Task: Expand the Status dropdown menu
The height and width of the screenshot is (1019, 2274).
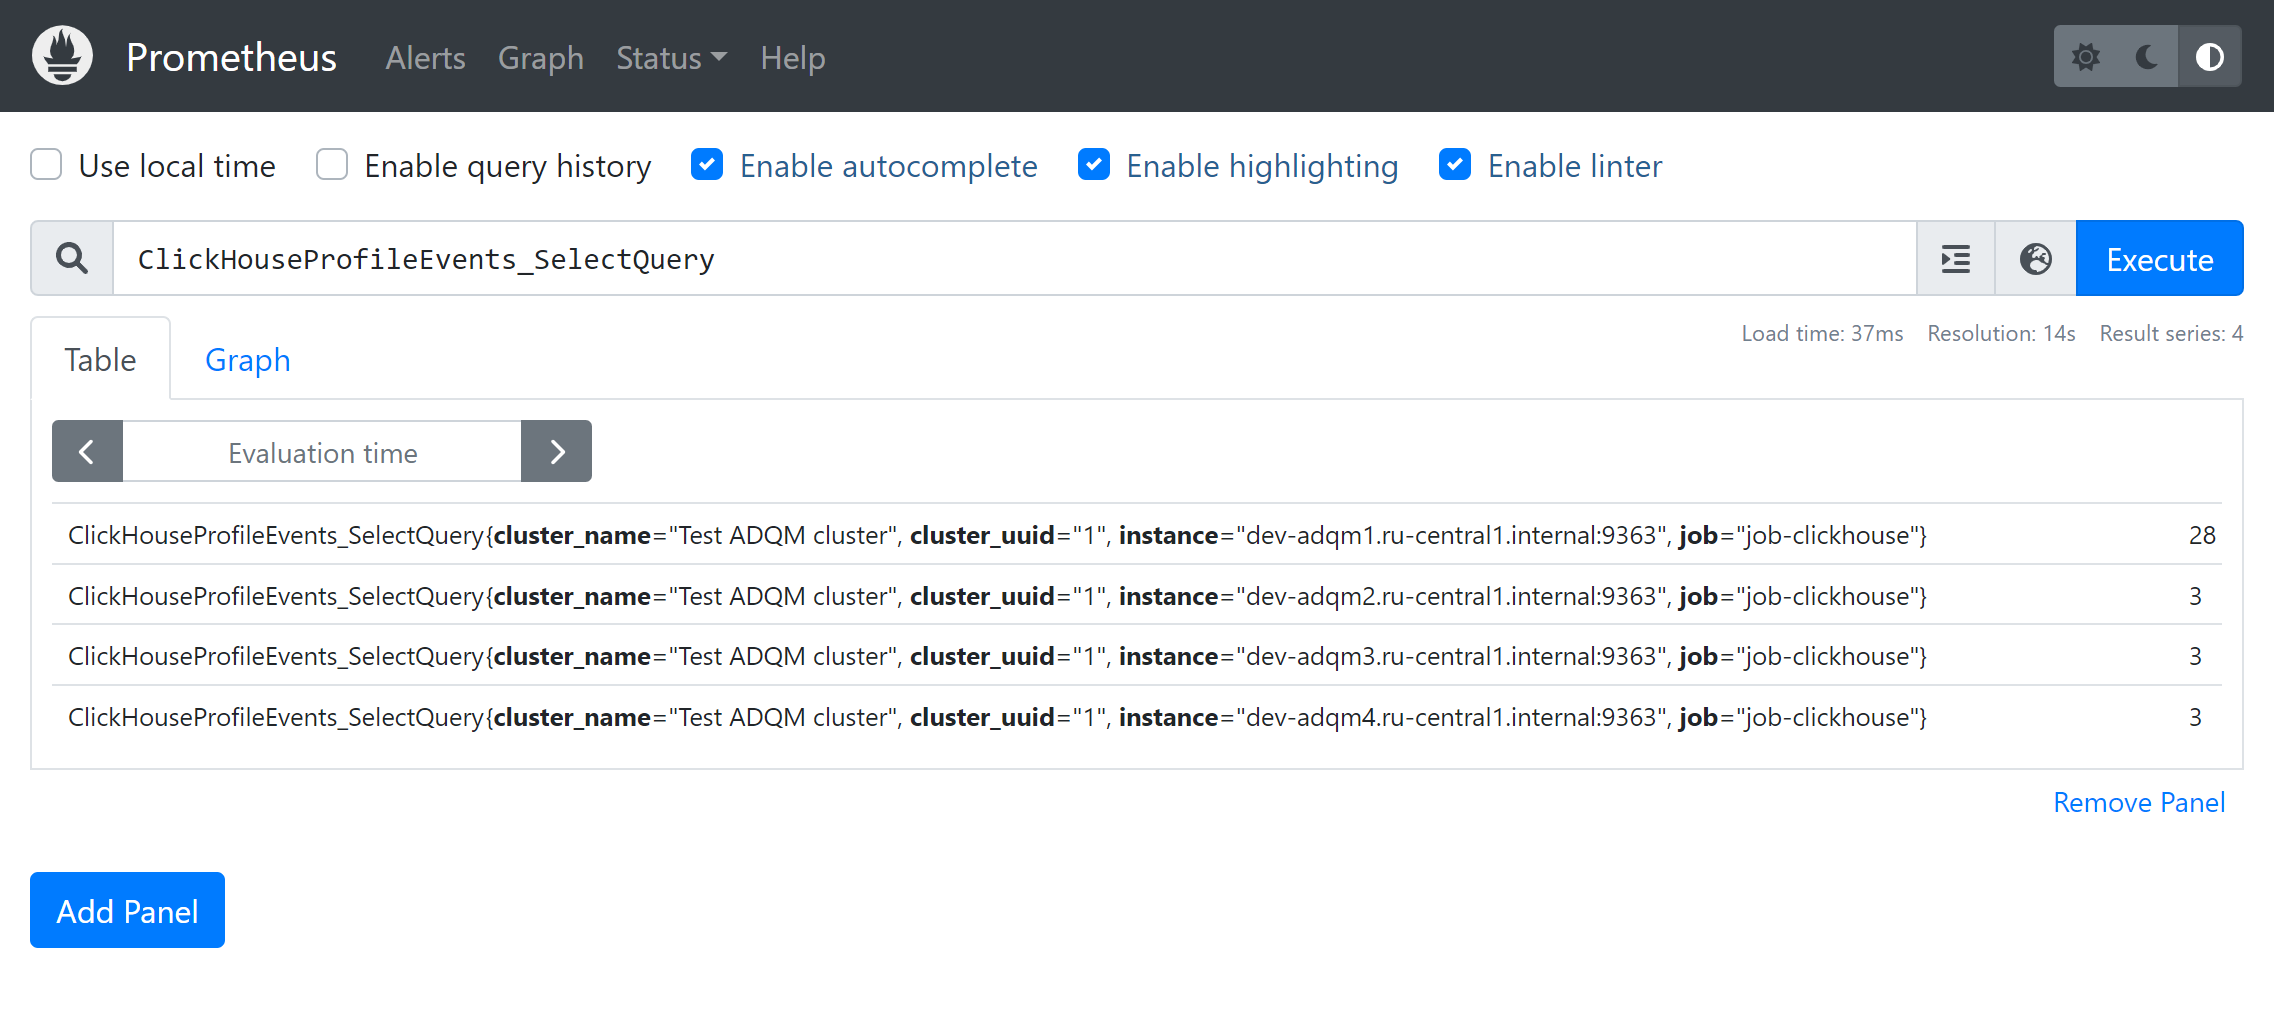Action: (671, 58)
